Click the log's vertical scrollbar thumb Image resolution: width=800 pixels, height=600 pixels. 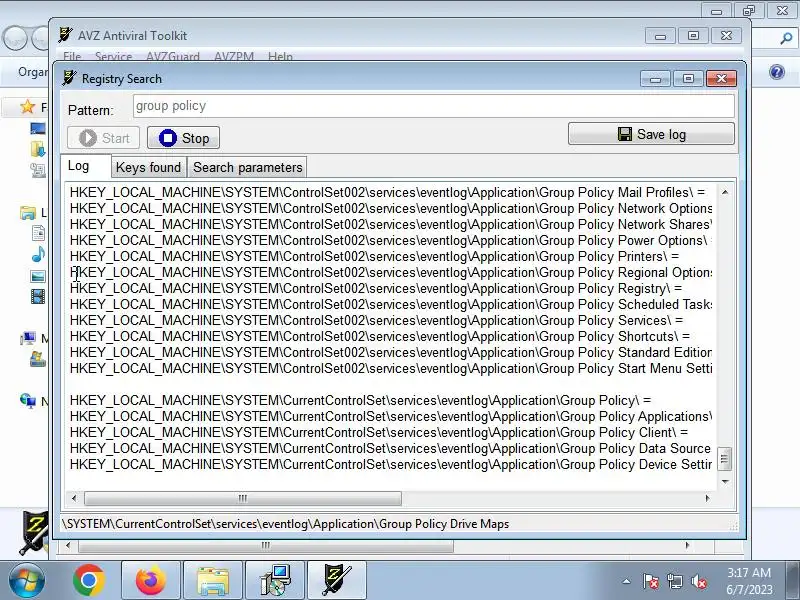(x=724, y=459)
